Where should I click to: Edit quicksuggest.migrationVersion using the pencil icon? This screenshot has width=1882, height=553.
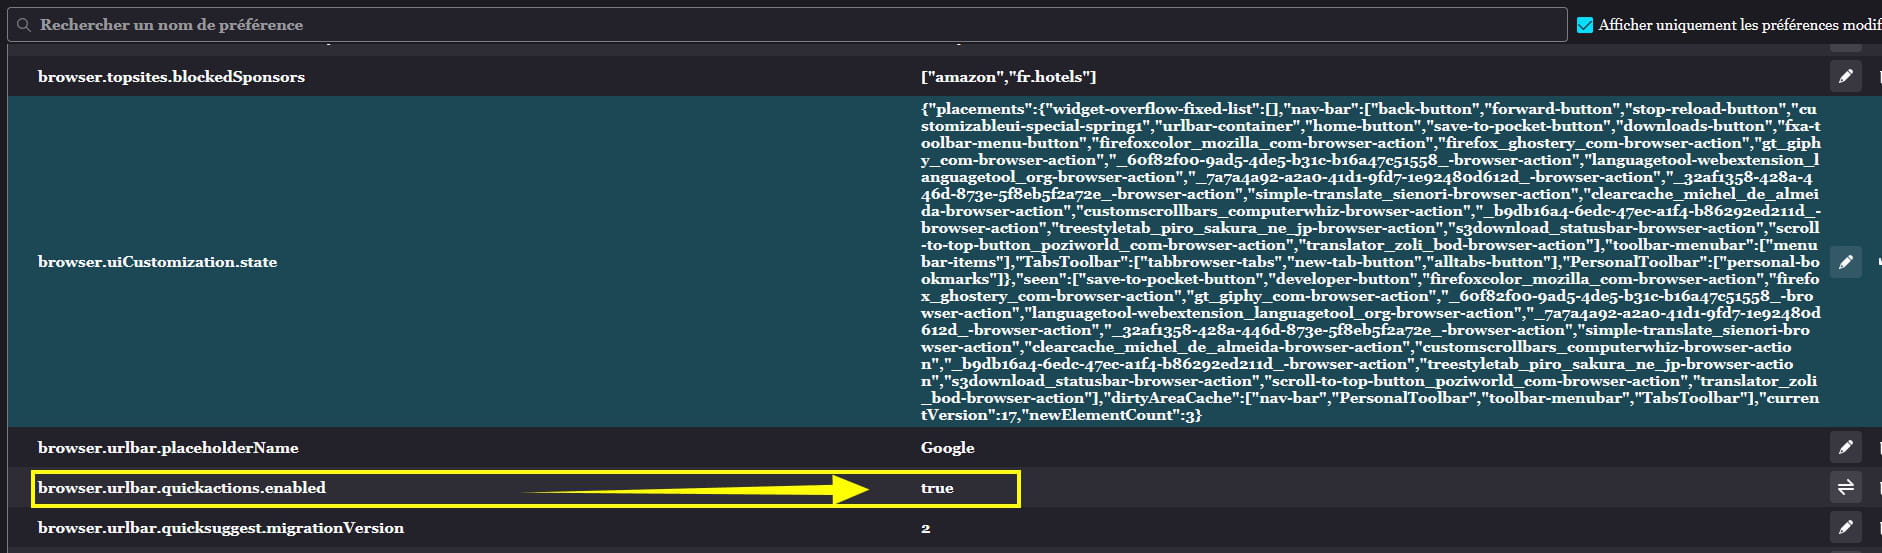click(1846, 527)
